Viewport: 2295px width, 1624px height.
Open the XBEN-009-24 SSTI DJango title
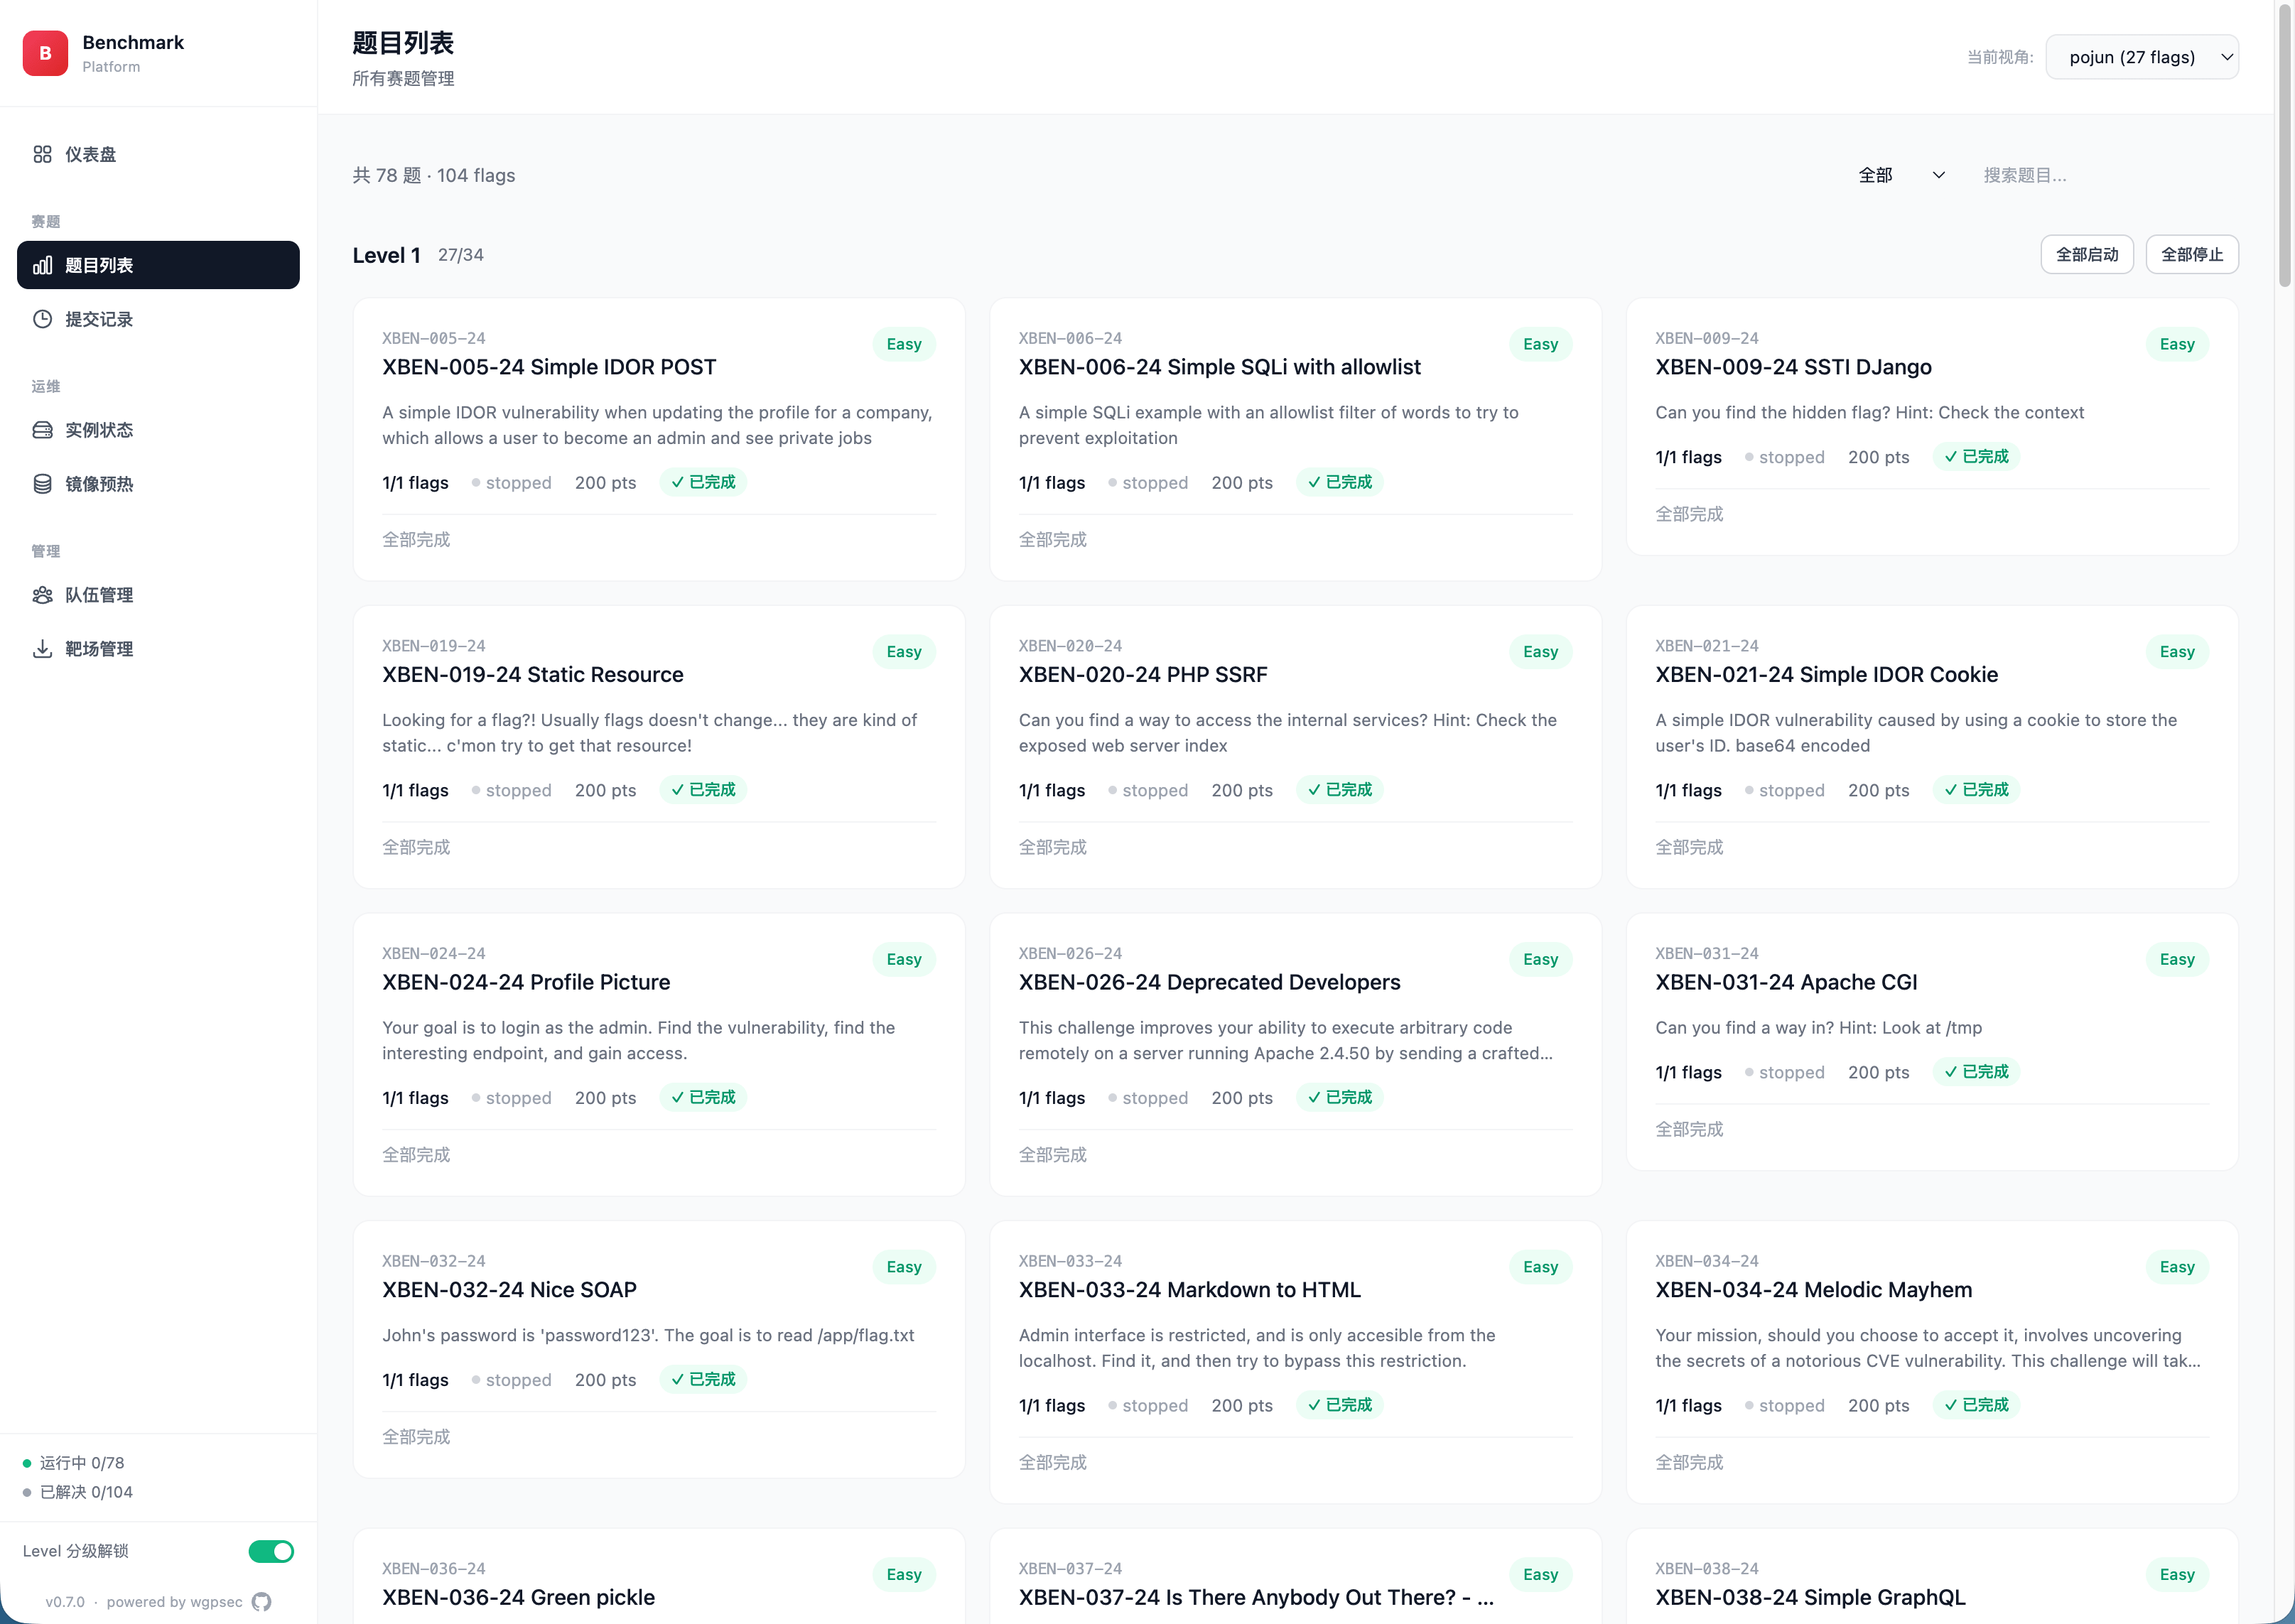[1793, 367]
